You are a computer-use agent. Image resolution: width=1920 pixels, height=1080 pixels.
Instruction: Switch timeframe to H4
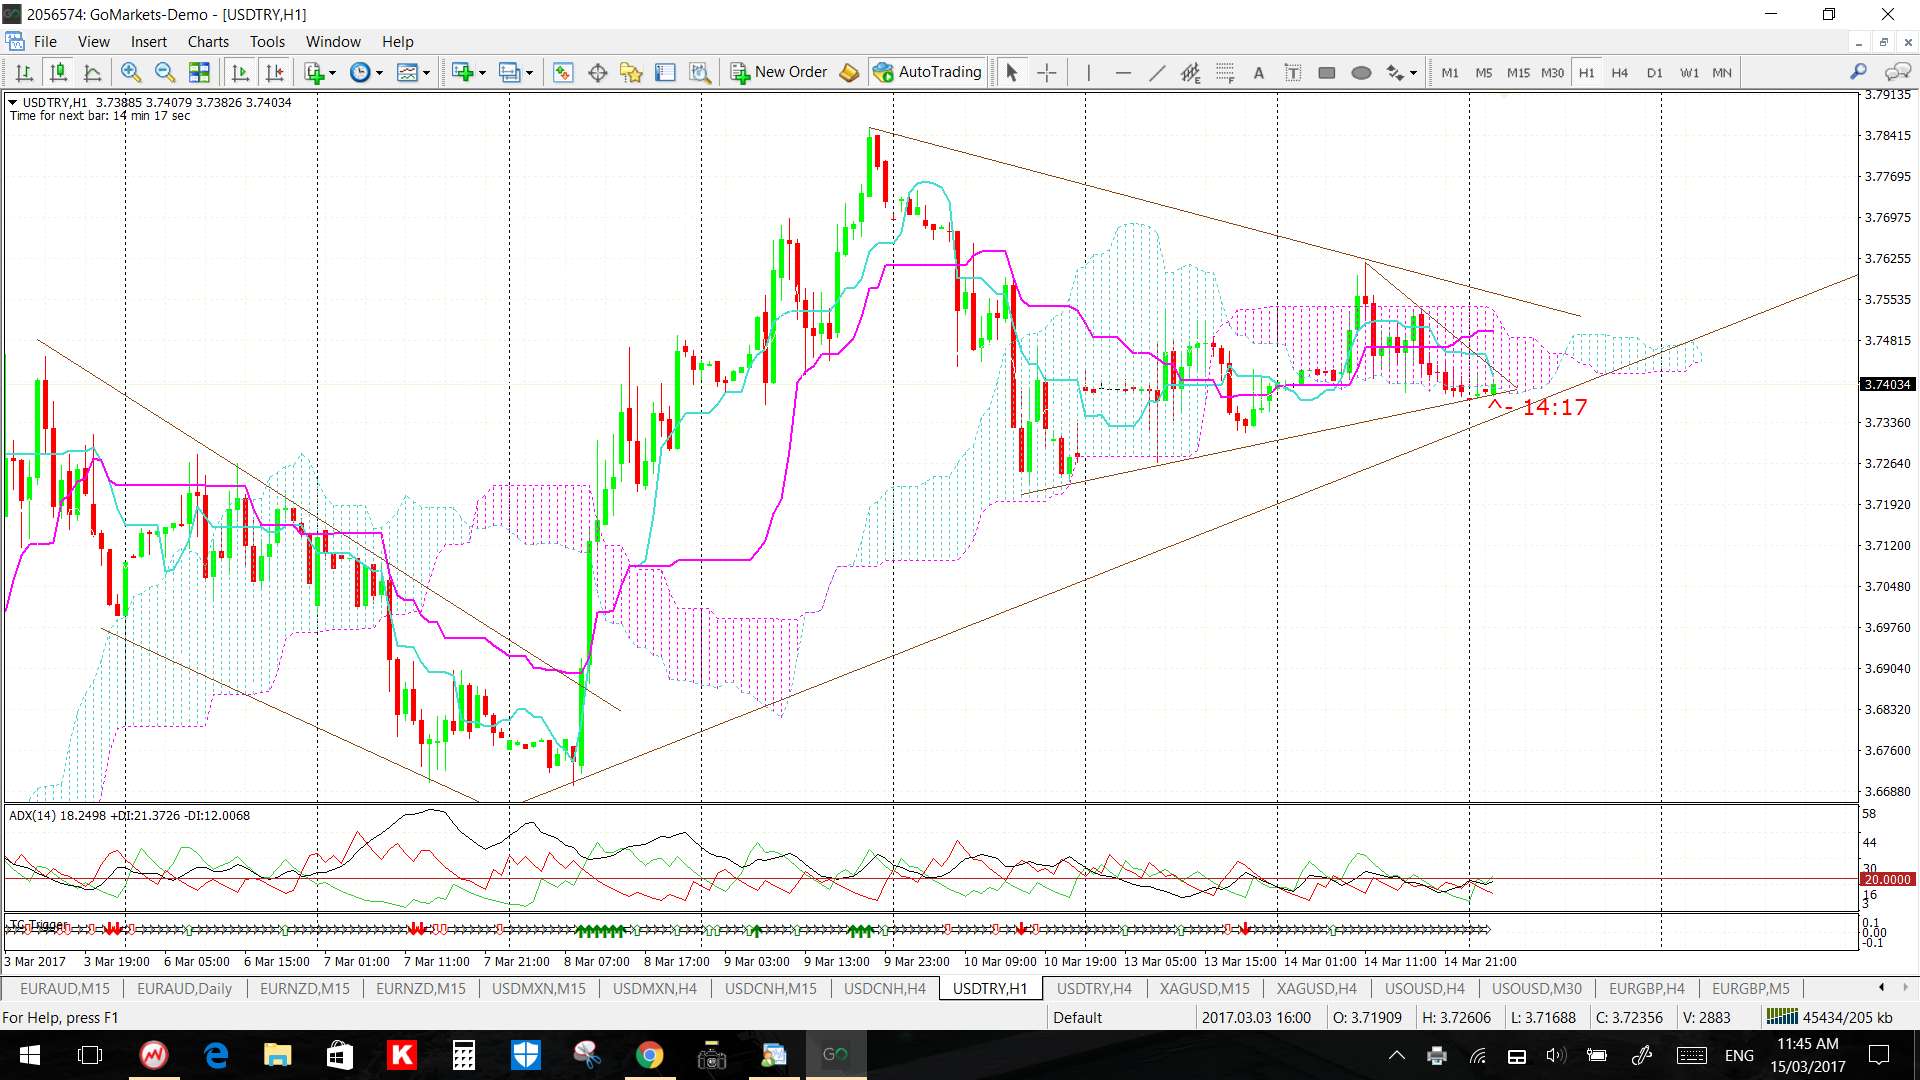click(x=1620, y=72)
